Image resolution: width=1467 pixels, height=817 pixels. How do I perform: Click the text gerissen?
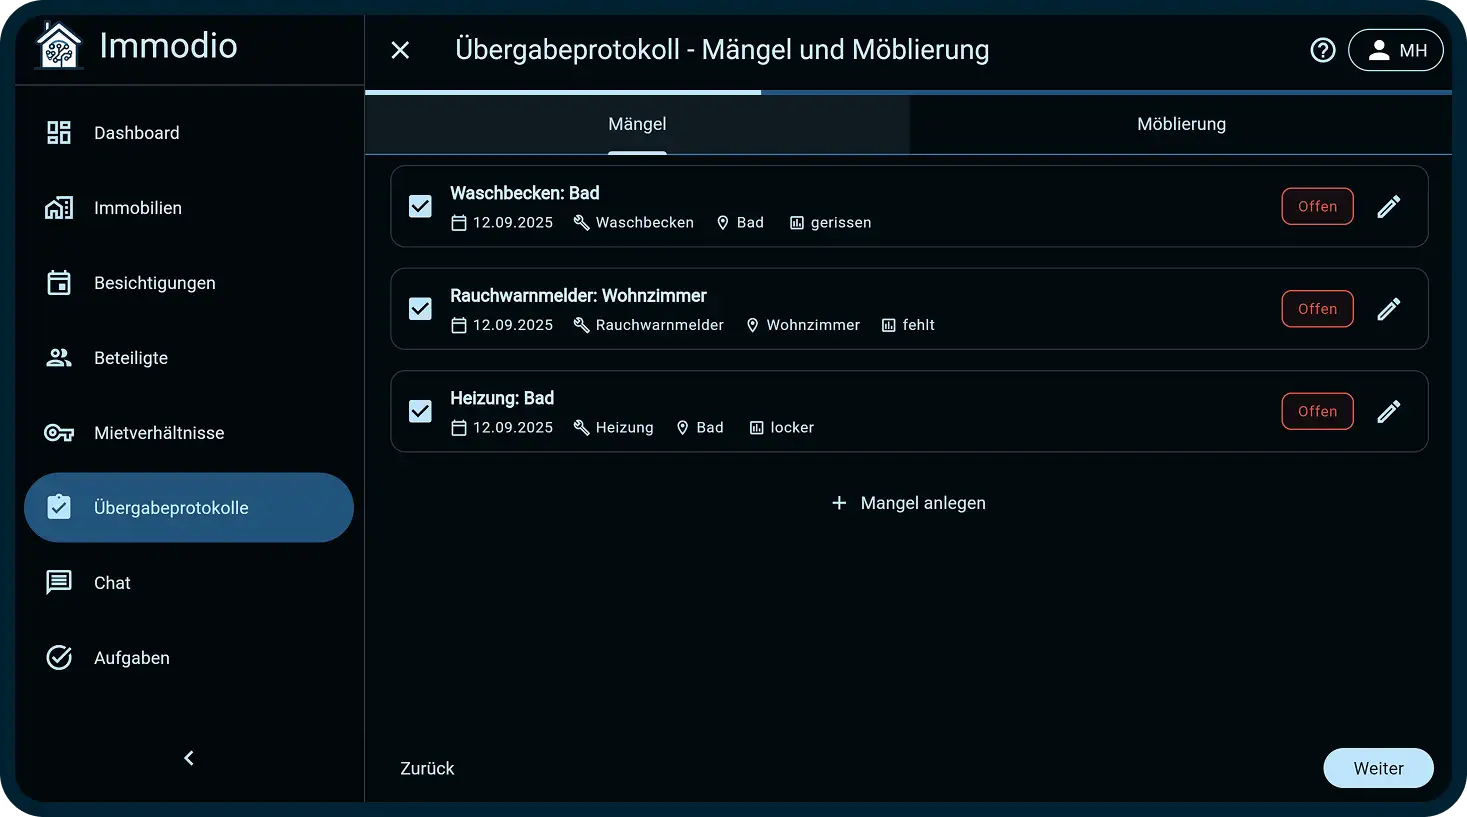click(x=841, y=223)
